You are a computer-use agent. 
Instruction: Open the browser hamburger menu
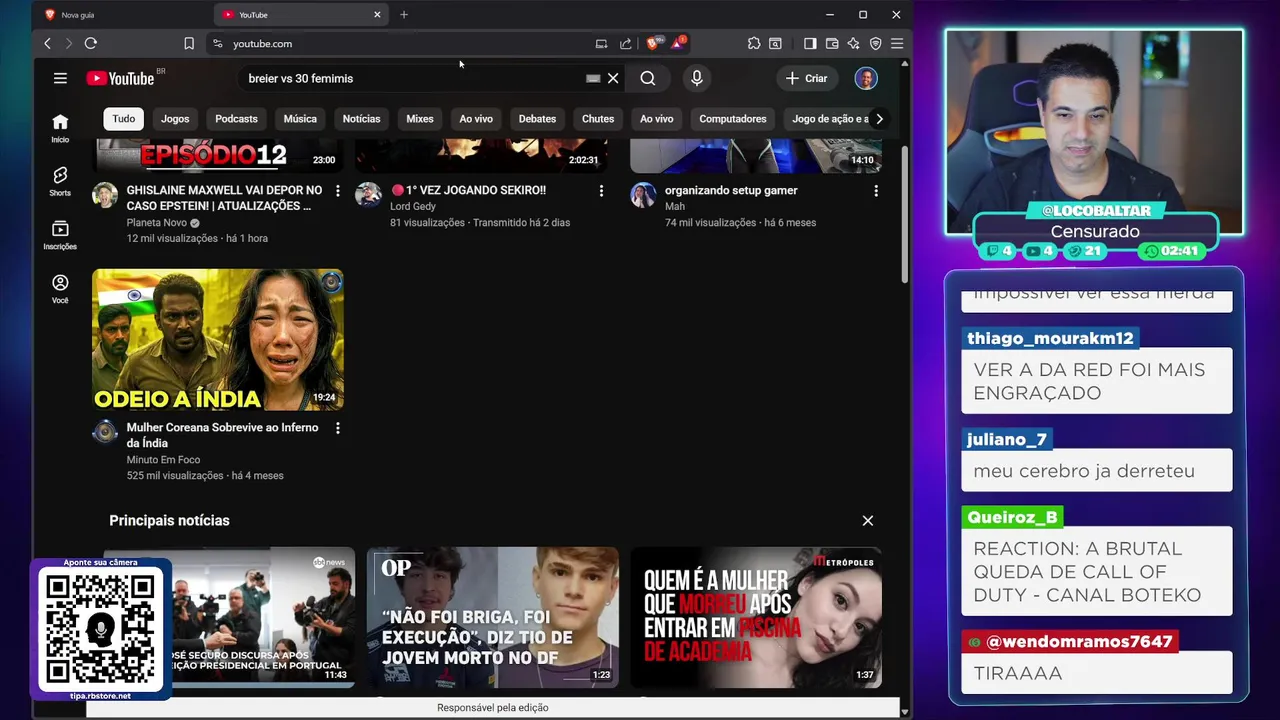[x=897, y=43]
